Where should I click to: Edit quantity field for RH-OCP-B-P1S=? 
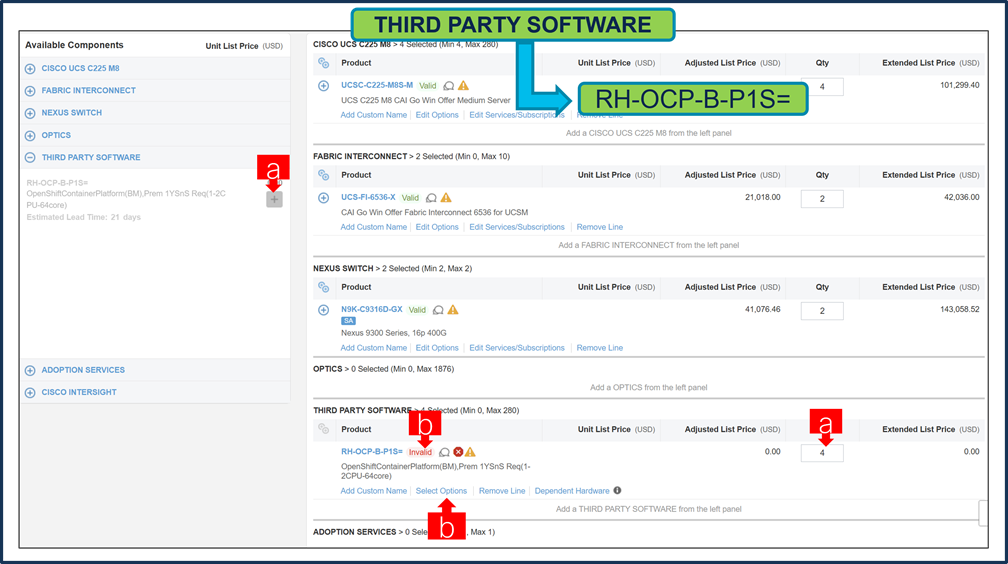pyautogui.click(x=822, y=453)
